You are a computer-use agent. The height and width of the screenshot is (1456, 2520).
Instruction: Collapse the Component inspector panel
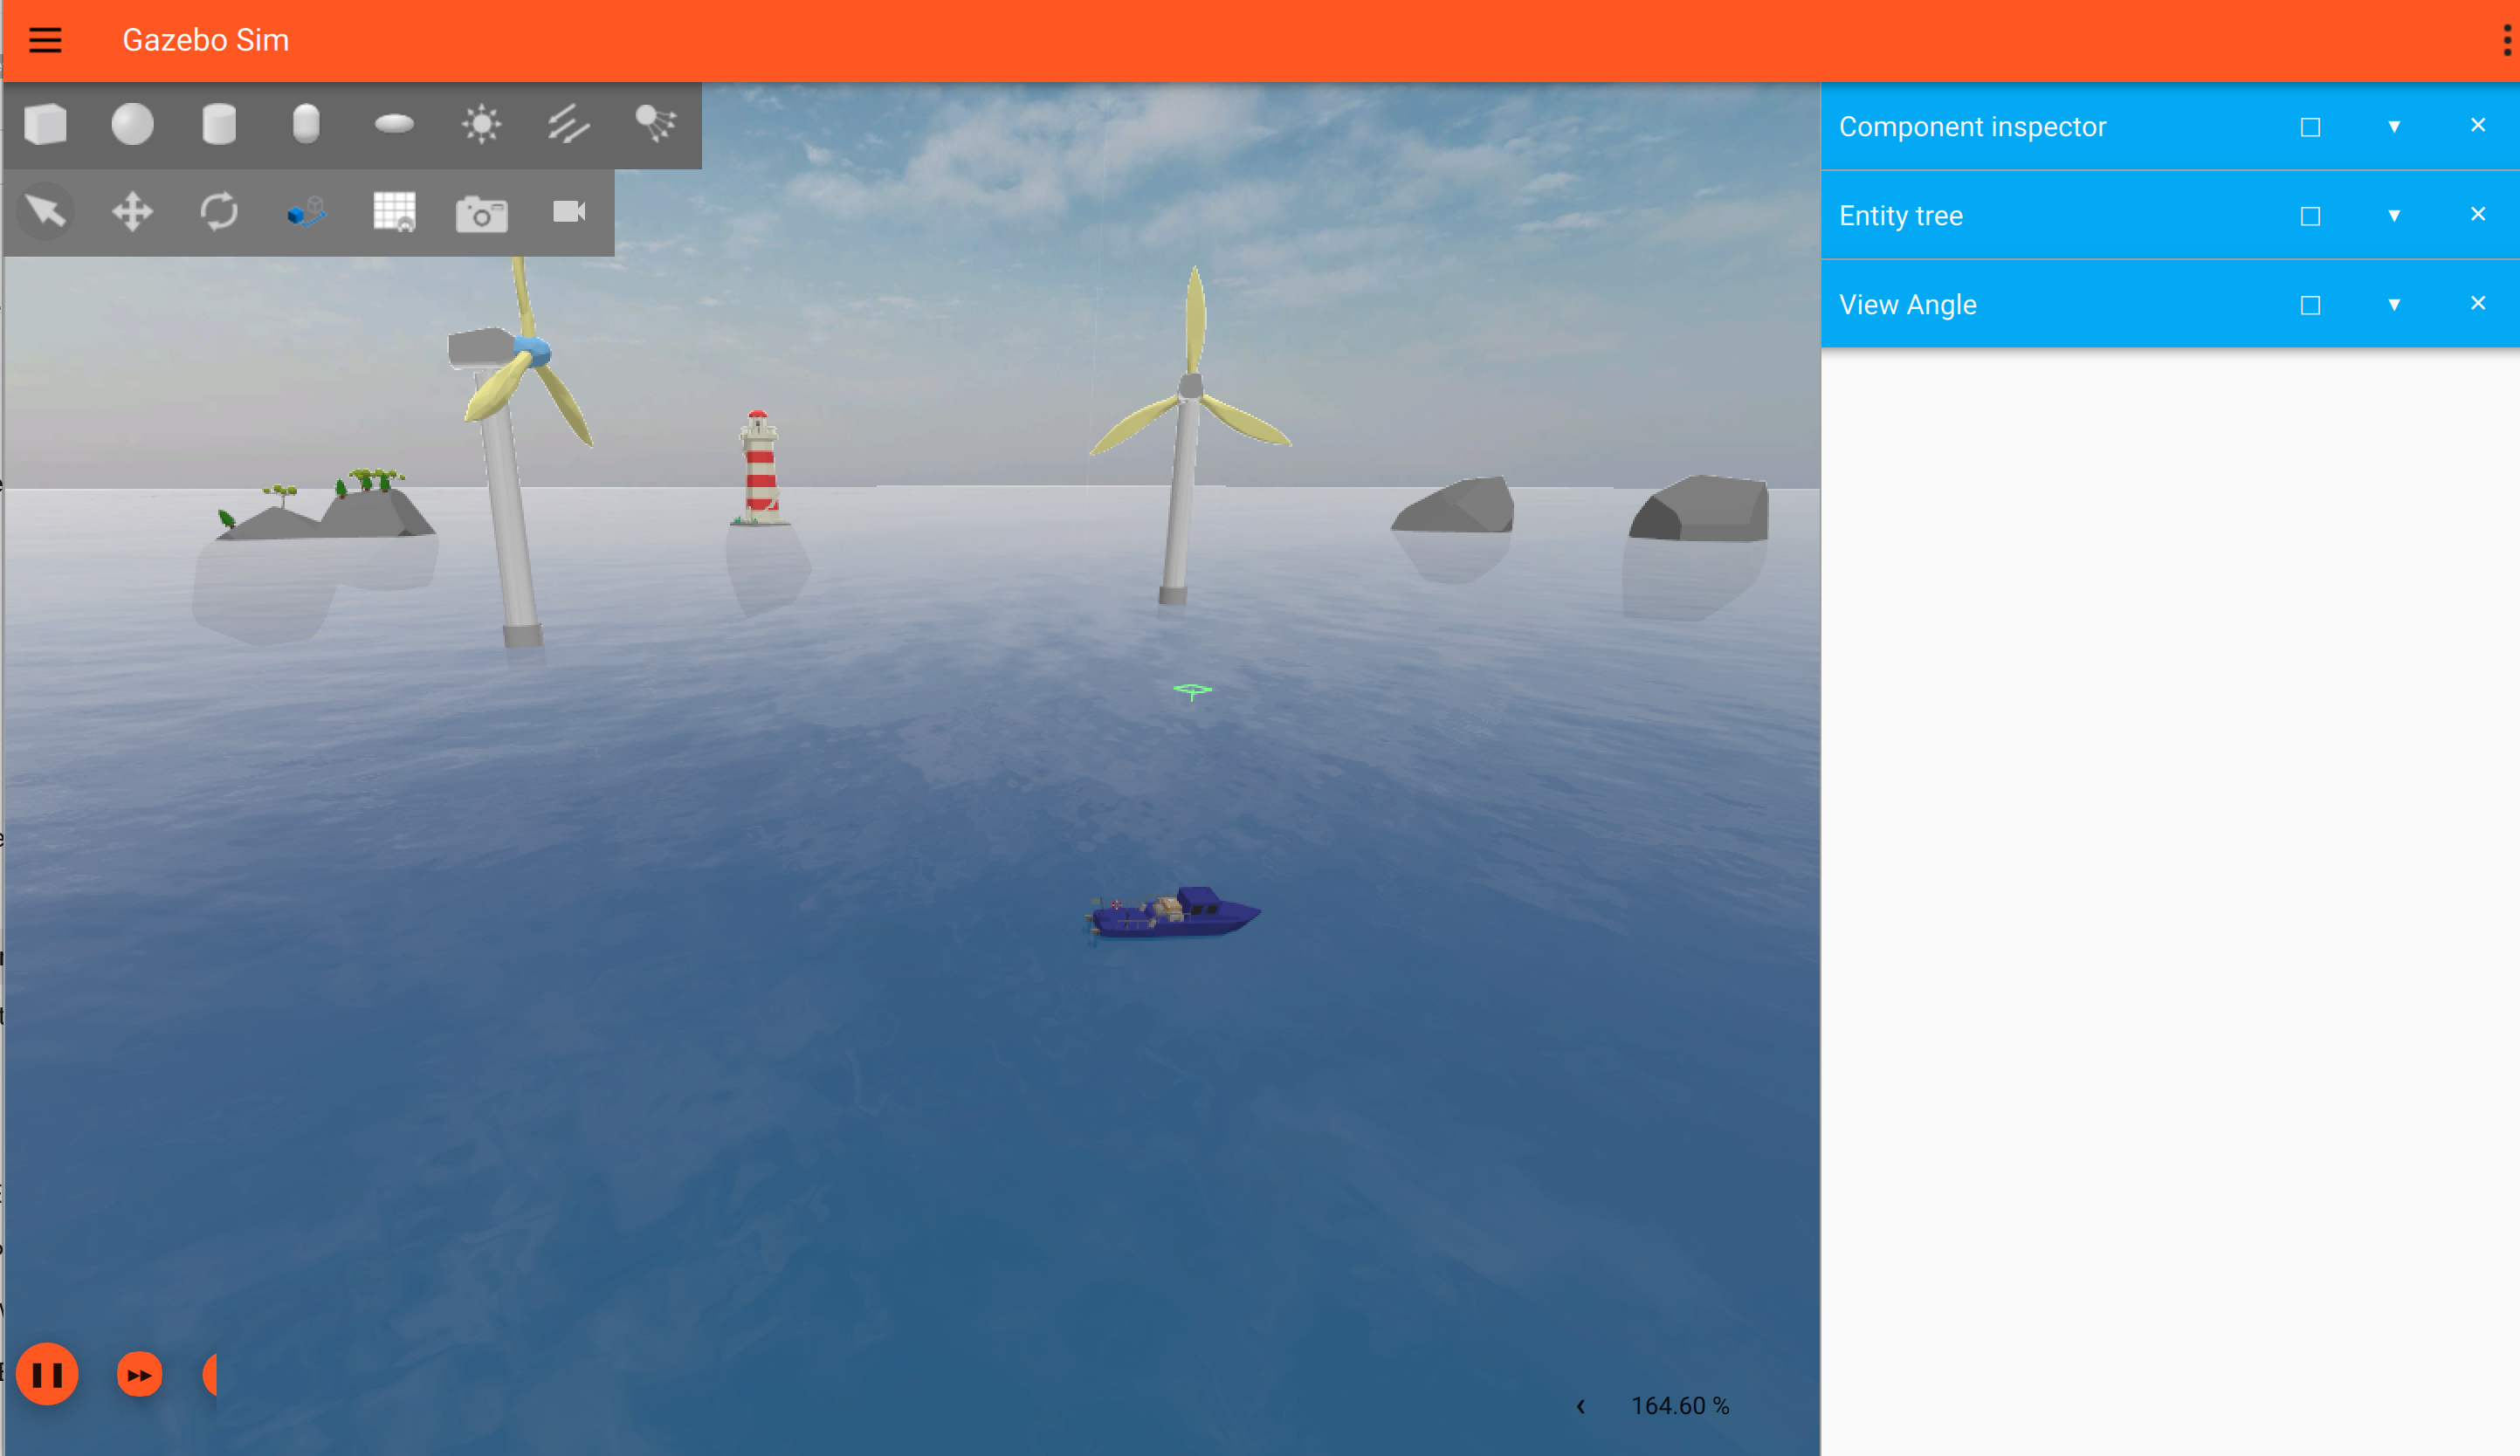tap(2394, 127)
